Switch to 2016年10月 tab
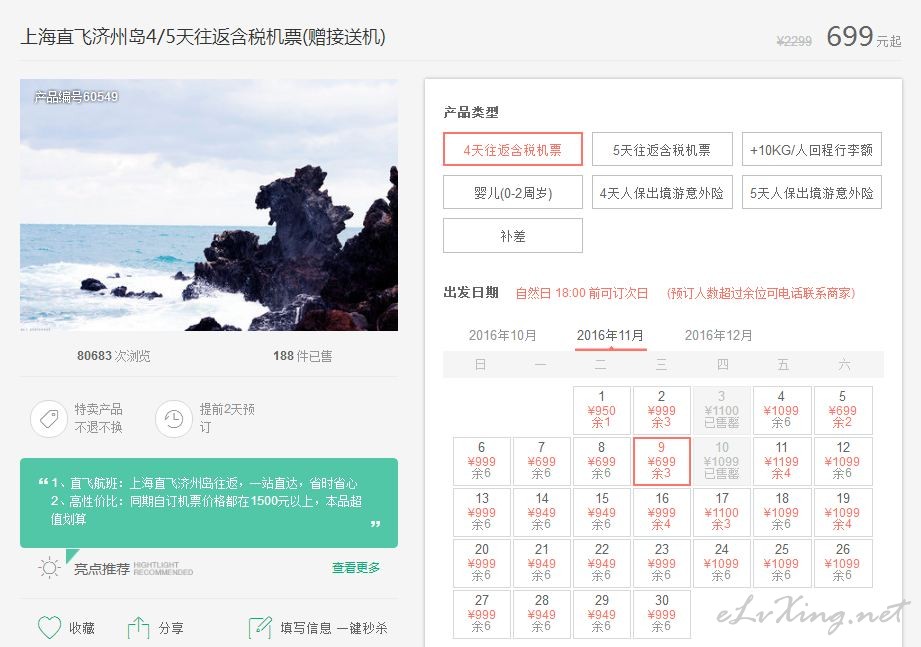The width and height of the screenshot is (921, 647). point(503,335)
